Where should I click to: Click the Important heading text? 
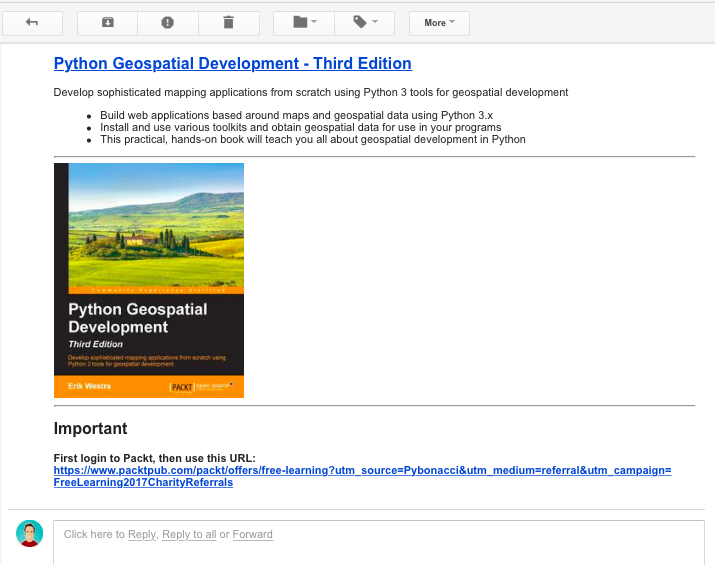90,428
